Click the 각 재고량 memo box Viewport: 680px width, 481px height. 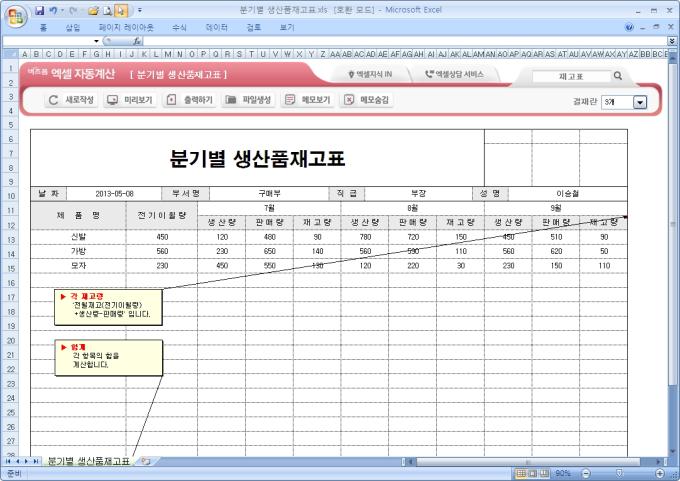(108, 307)
